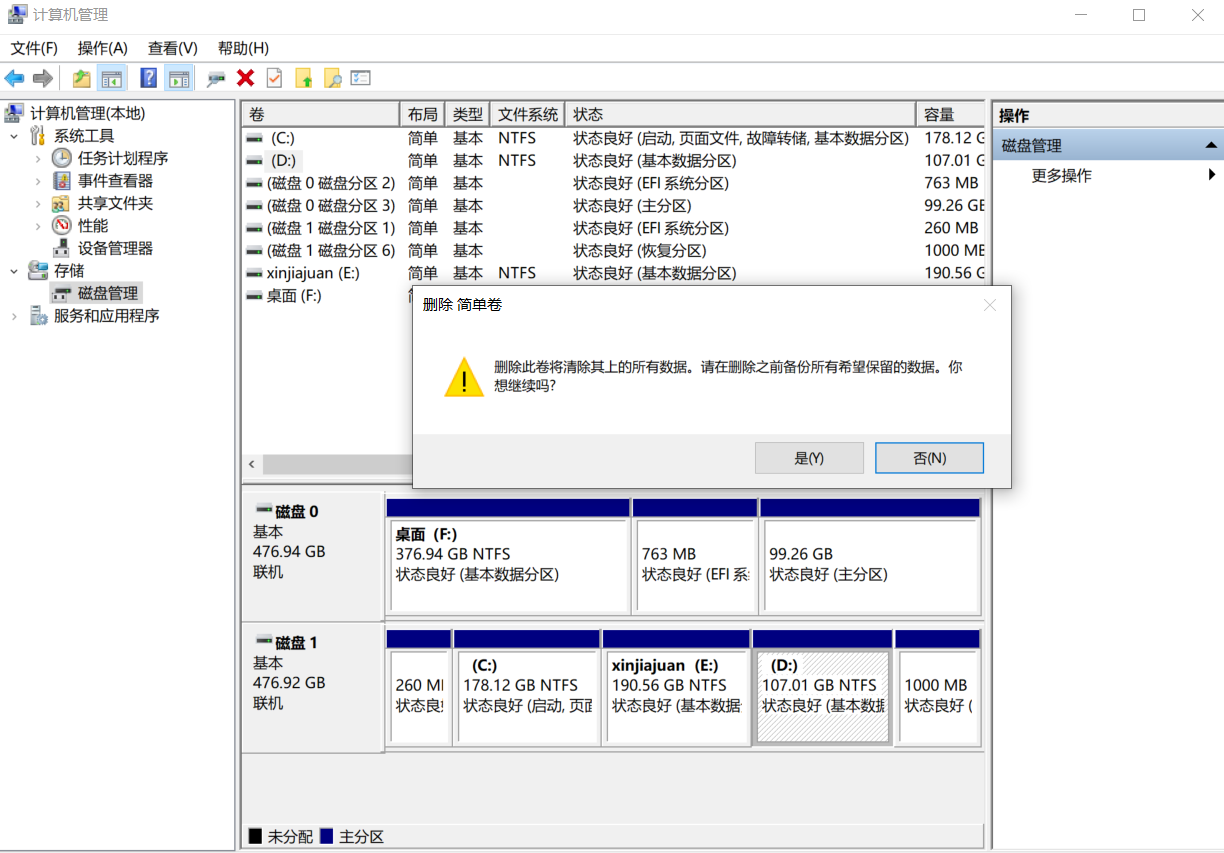Sort by the 状态 column header
Viewport: 1224px width, 853px height.
pos(741,114)
